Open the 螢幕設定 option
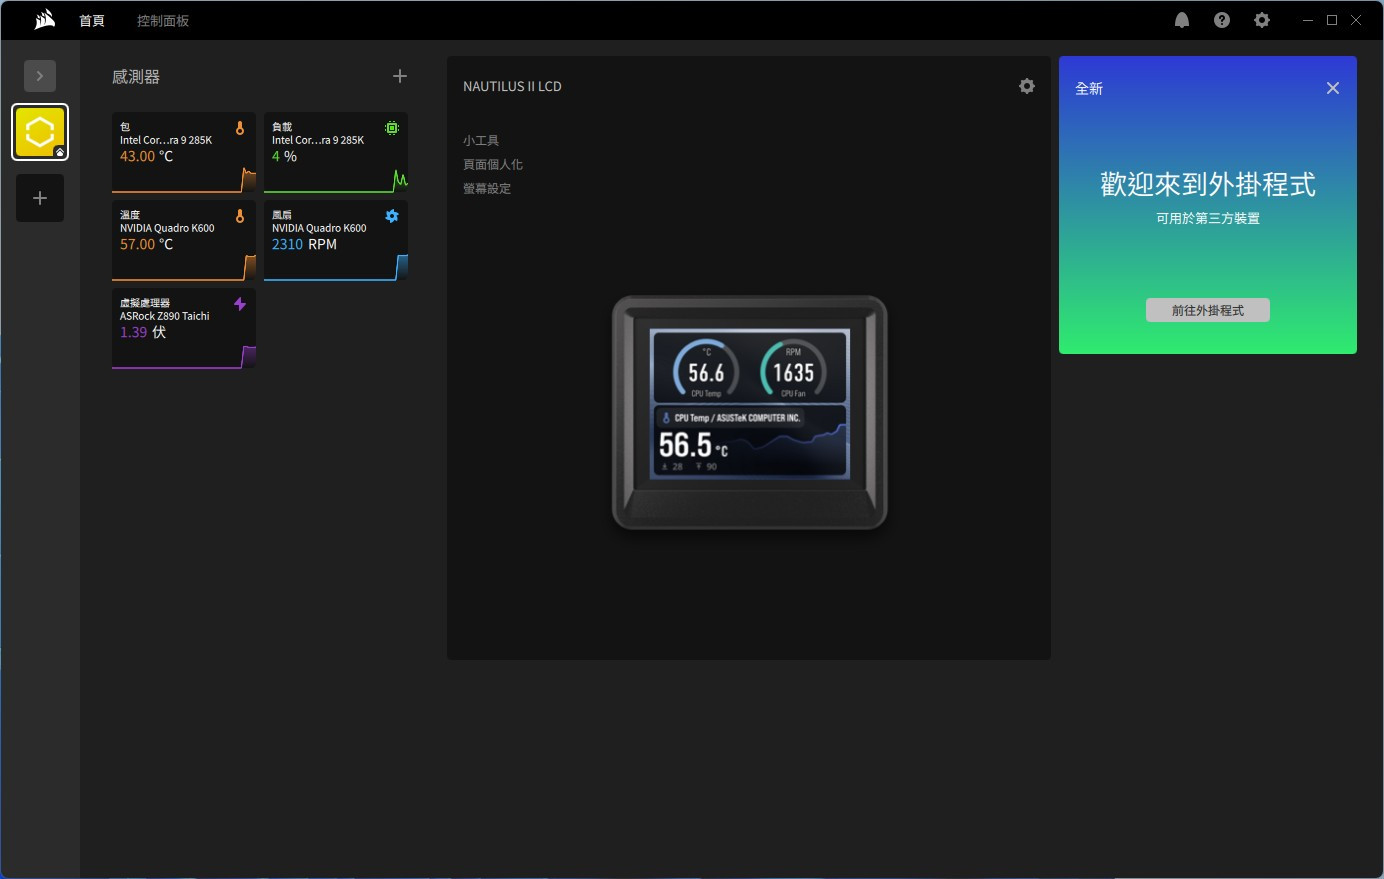The width and height of the screenshot is (1384, 879). 487,189
